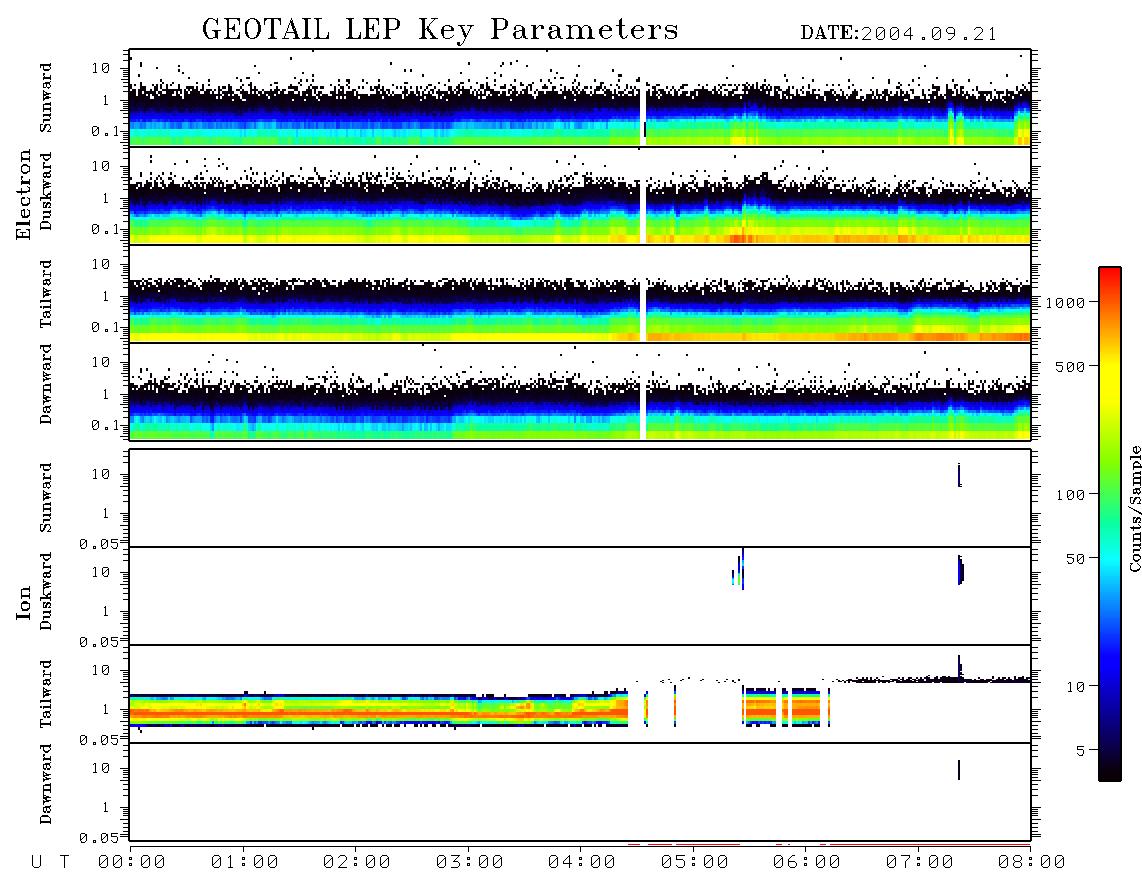
Task: Click the 100 color bar tick label
Action: [x=1071, y=495]
